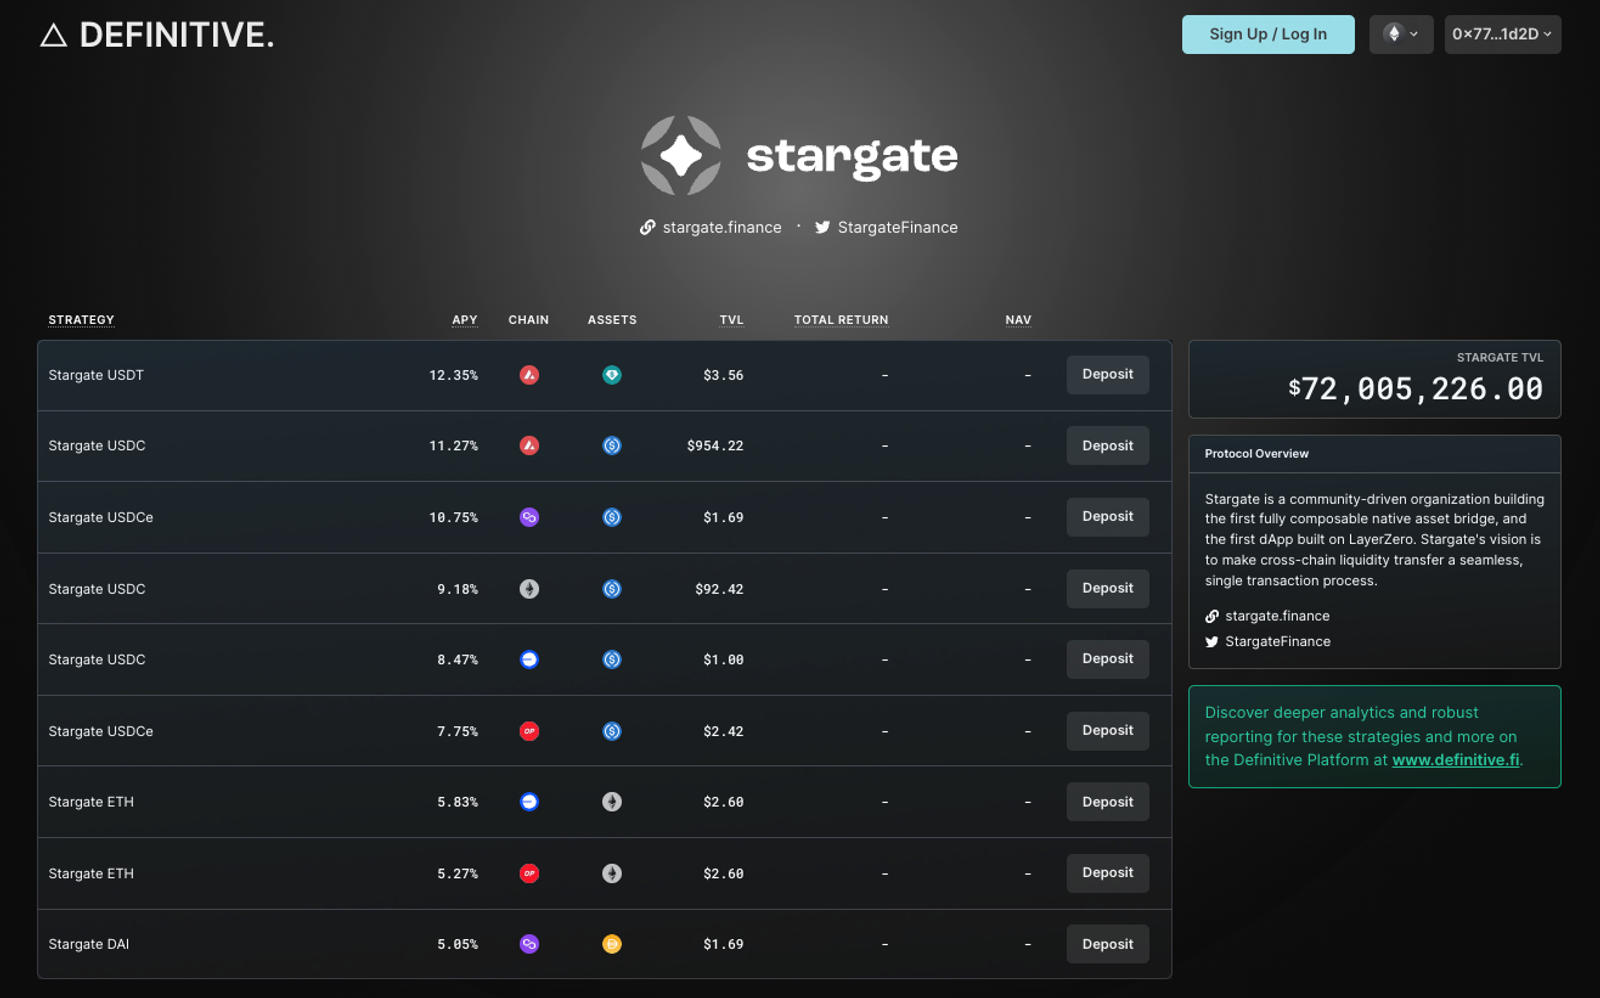1600x998 pixels.
Task: Sort by the TOTAL RETURN column header
Action: coord(841,320)
